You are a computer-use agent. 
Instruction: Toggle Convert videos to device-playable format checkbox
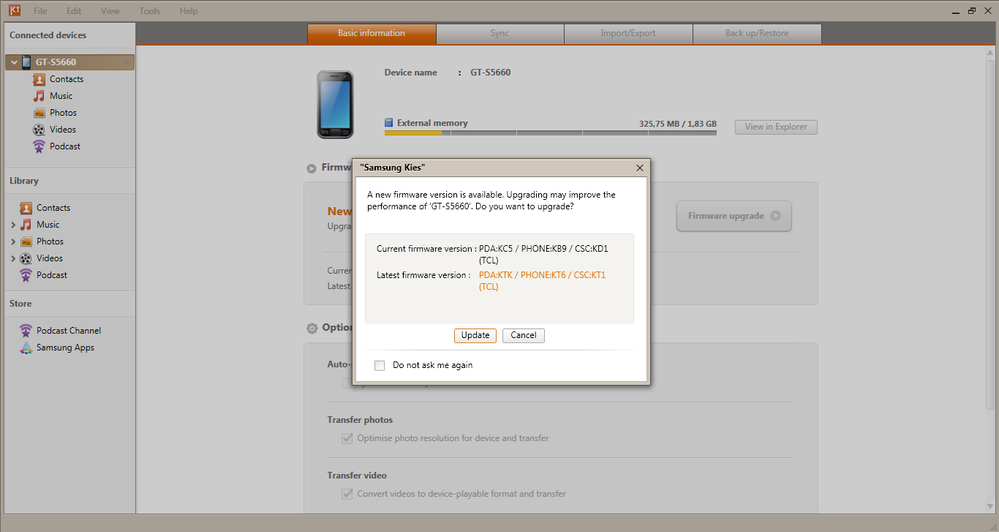click(x=347, y=494)
